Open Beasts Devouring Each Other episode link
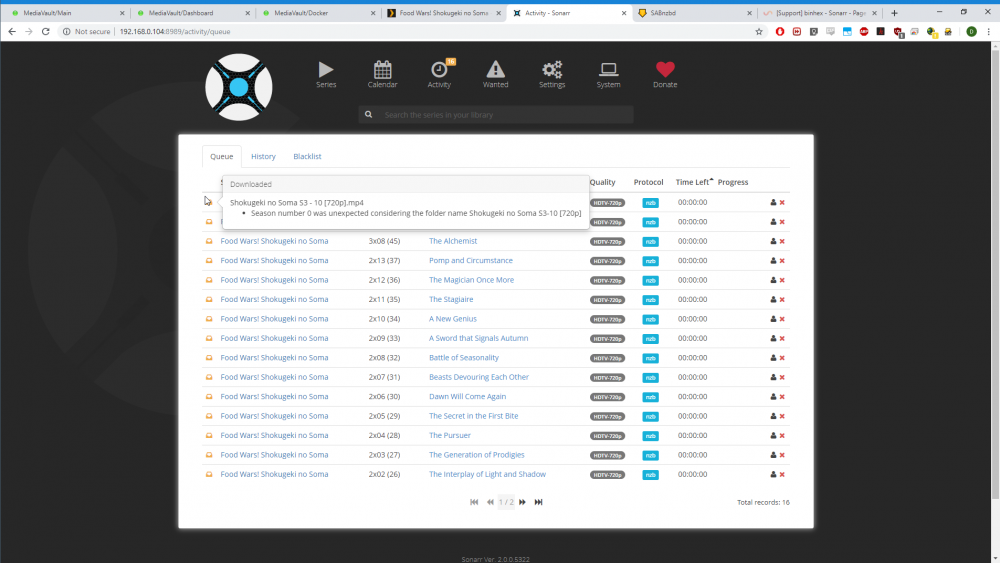Image resolution: width=1000 pixels, height=563 pixels. 478,377
